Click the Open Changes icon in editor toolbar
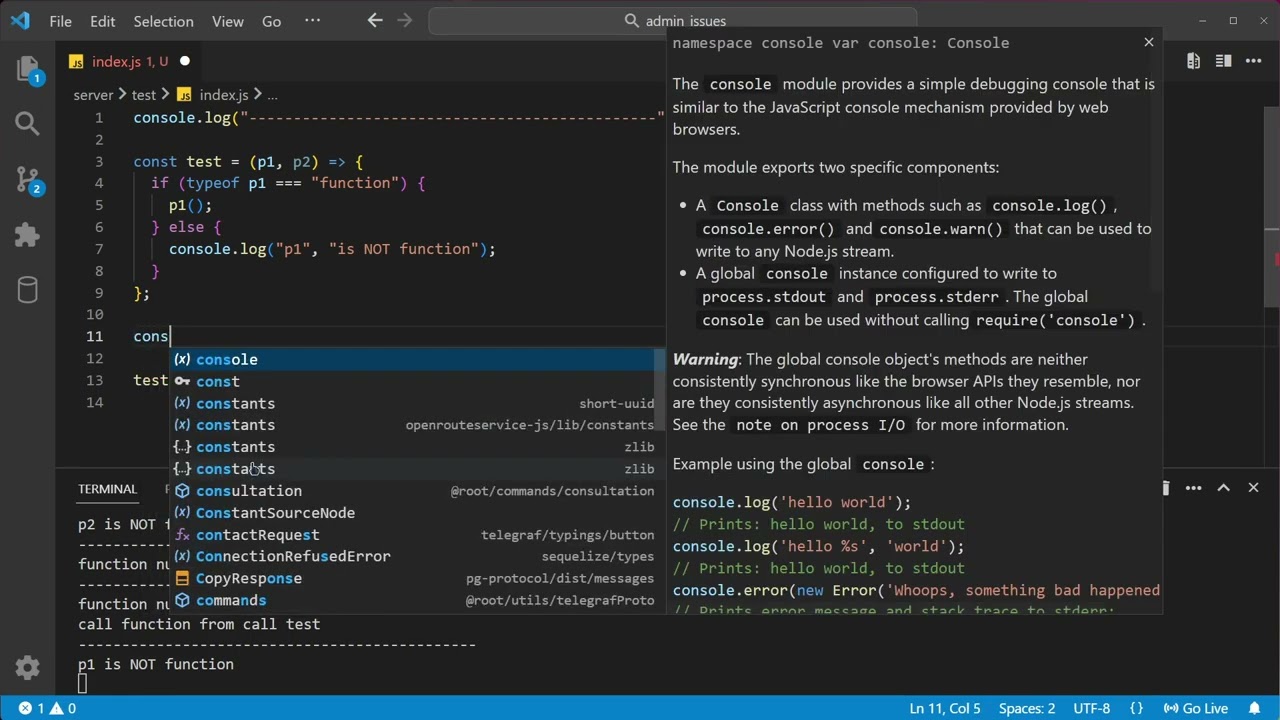The image size is (1280, 720). (x=1193, y=61)
